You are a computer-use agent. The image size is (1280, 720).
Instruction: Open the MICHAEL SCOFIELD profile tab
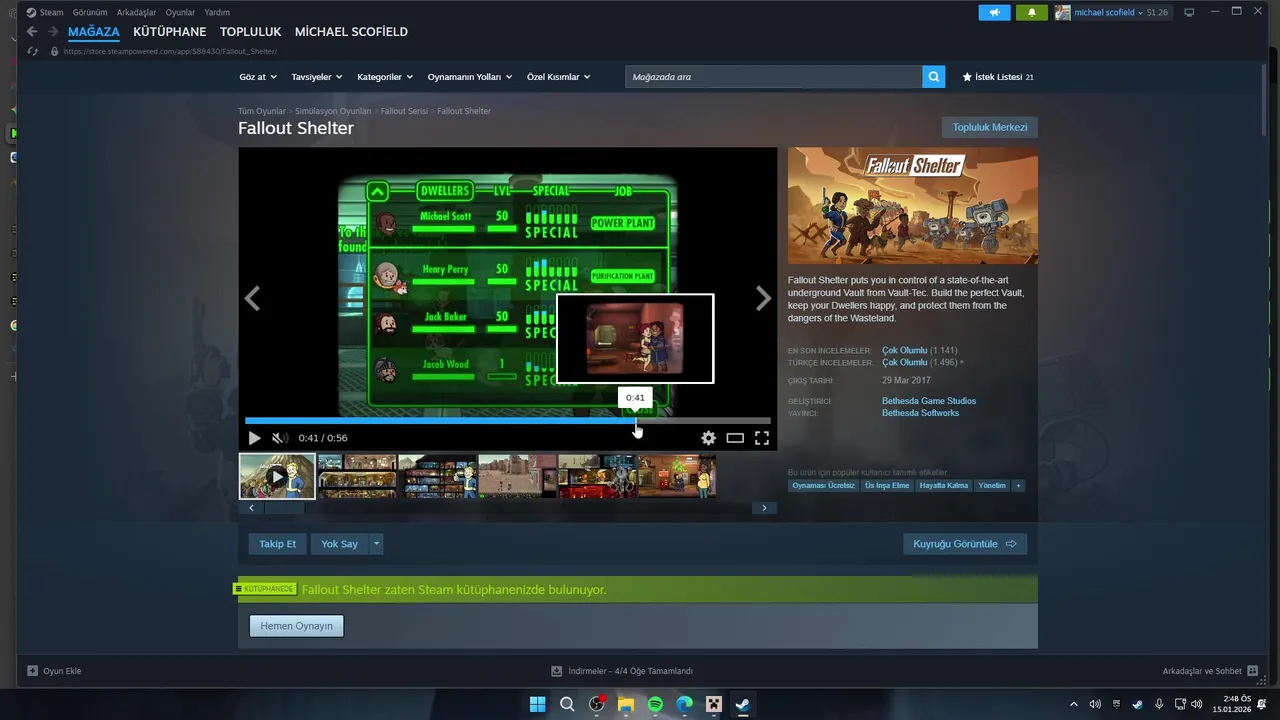point(351,32)
